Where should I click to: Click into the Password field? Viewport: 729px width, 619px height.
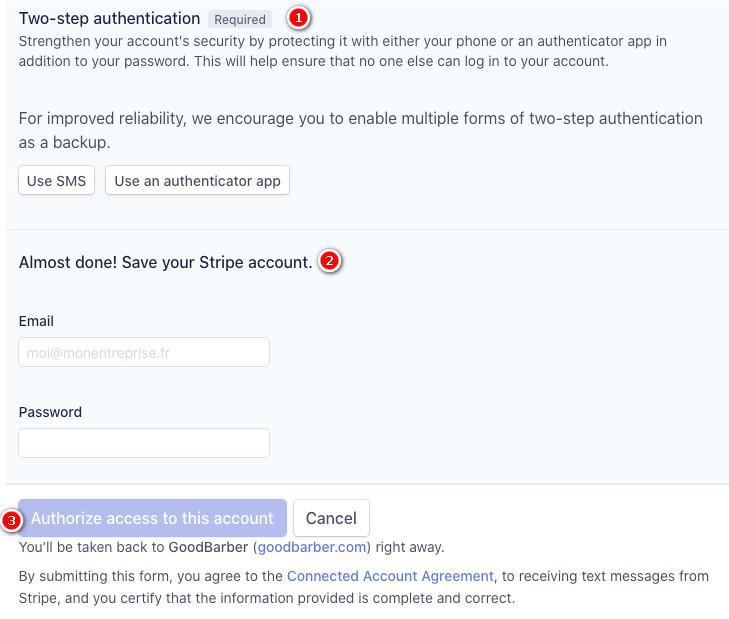[144, 443]
